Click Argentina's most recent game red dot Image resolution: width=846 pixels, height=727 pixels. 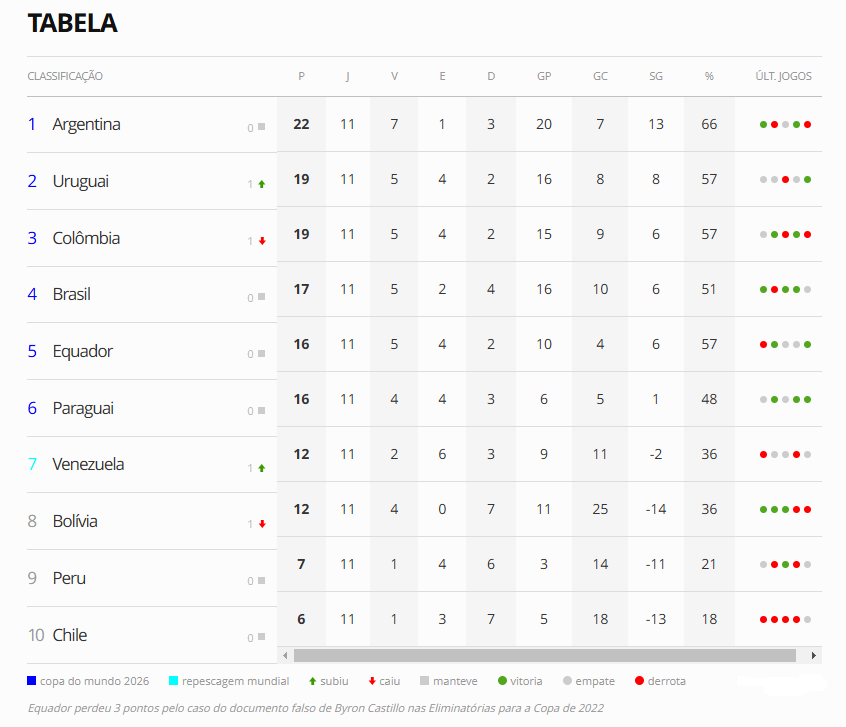[807, 125]
